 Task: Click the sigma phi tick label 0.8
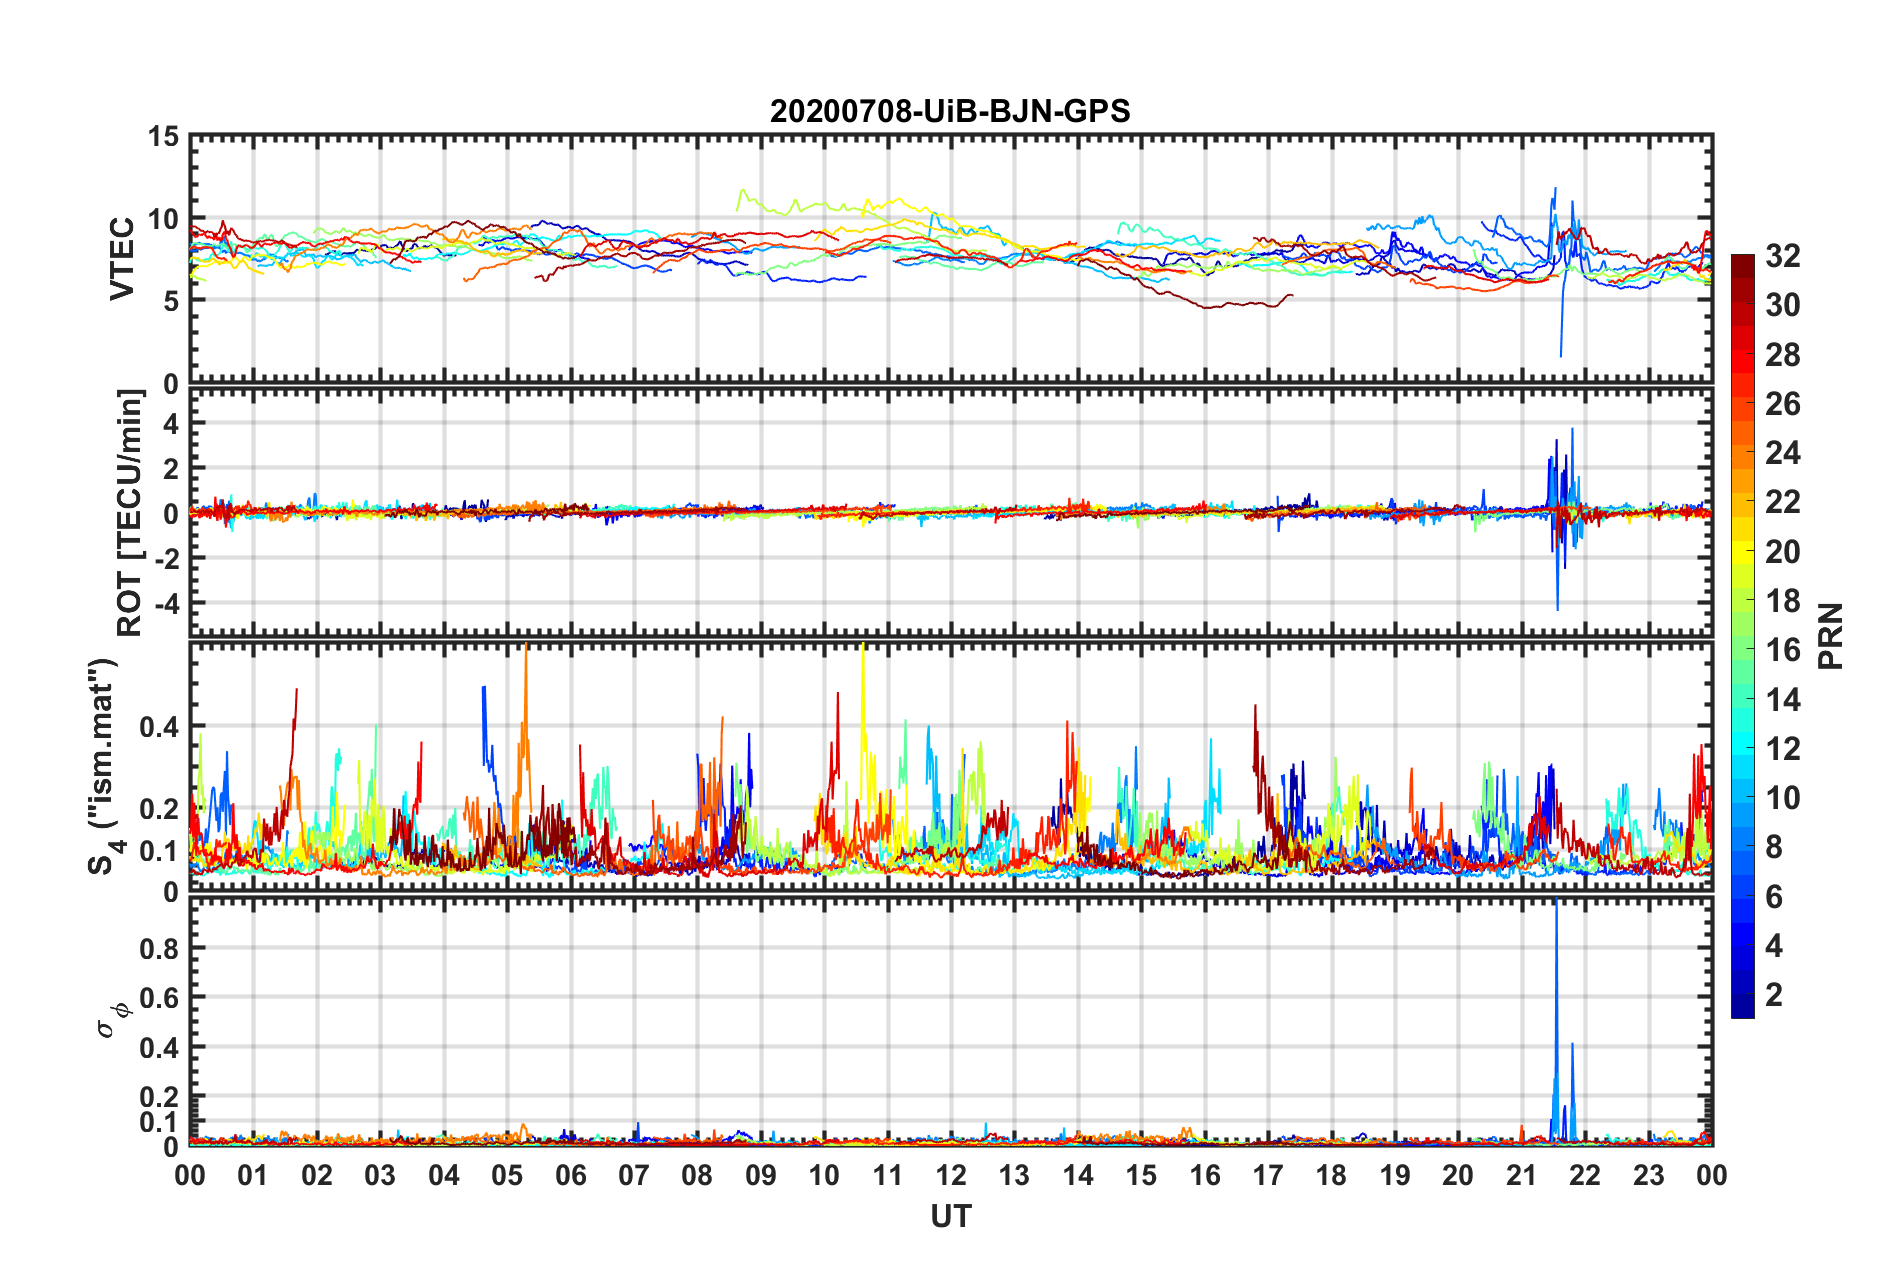tap(158, 948)
